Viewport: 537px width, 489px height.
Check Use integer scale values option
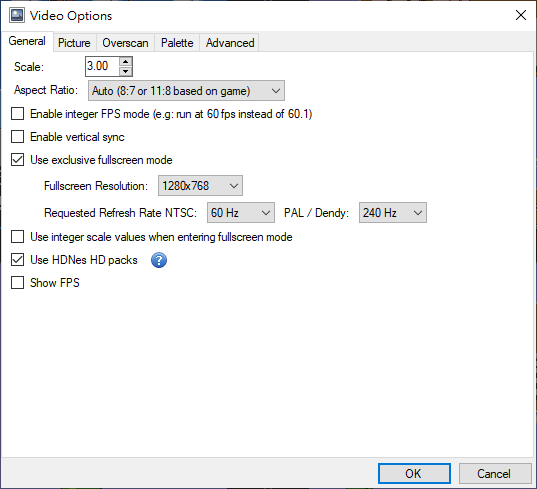17,237
